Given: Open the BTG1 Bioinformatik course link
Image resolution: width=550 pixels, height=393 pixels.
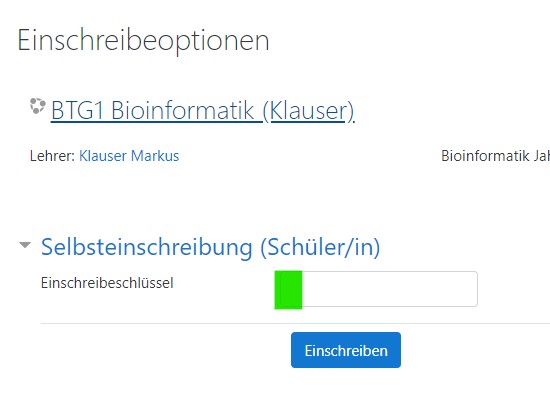Looking at the screenshot, I should point(203,111).
